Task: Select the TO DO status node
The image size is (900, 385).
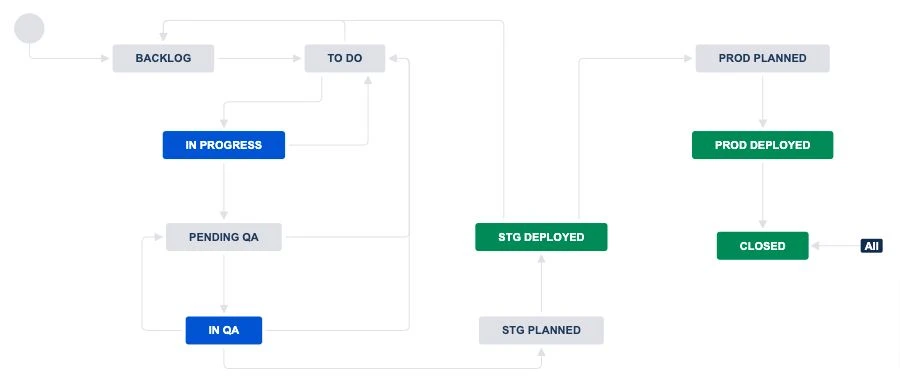Action: [345, 59]
